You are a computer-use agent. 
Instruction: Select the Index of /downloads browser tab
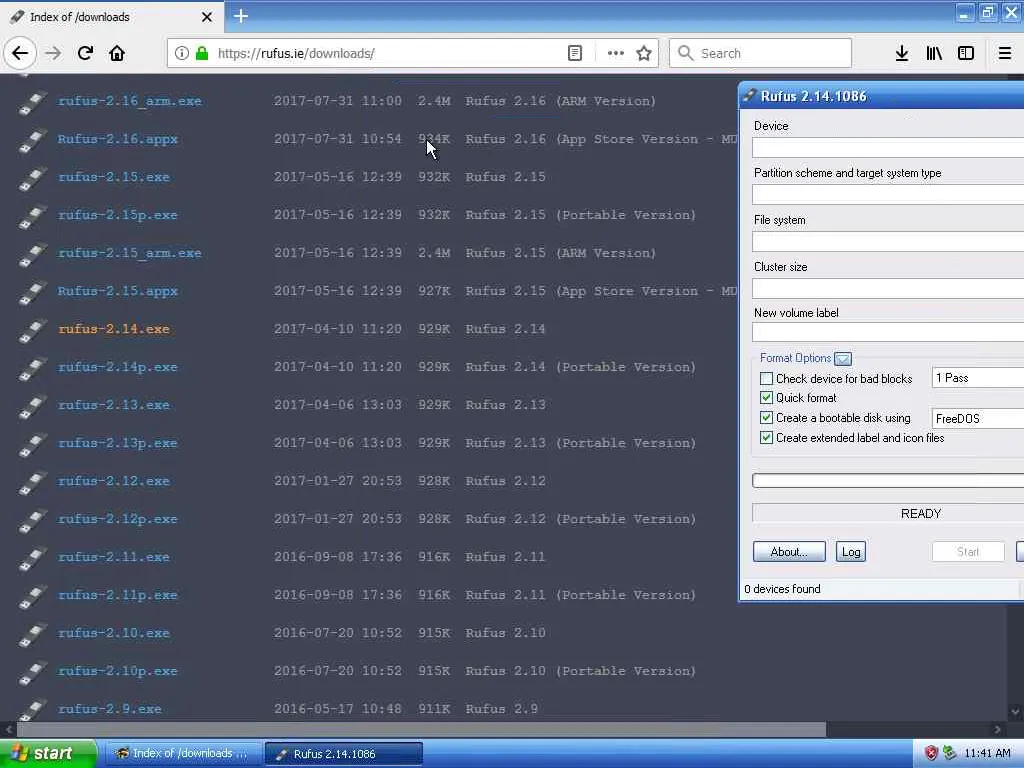(x=111, y=17)
